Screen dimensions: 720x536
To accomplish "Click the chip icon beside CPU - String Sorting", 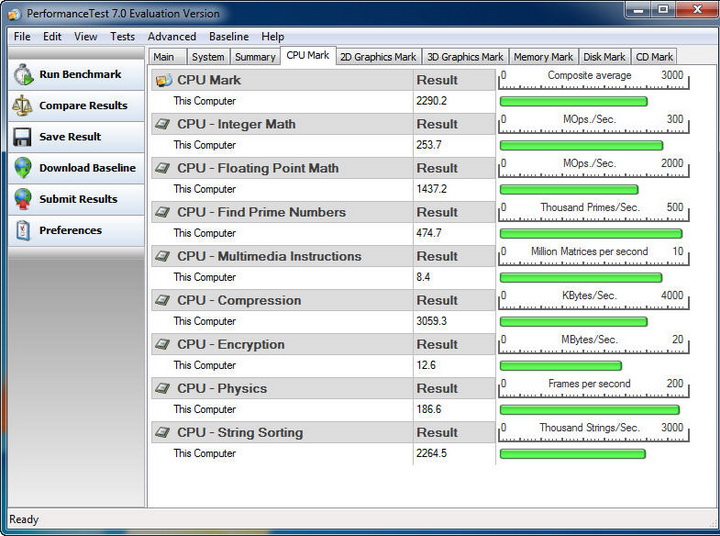I will click(x=163, y=433).
